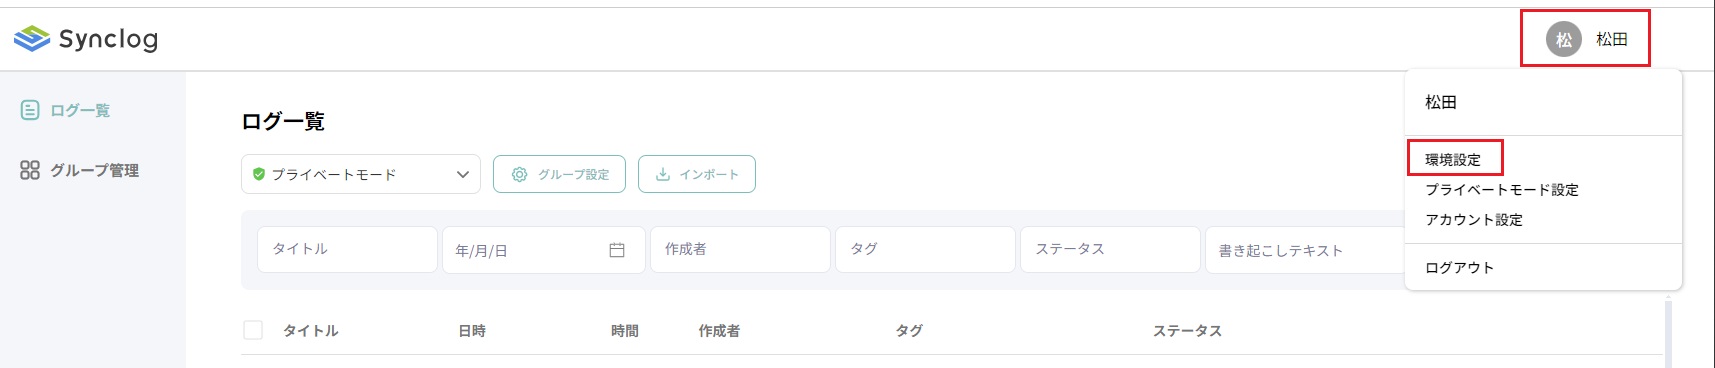Viewport: 1715px width, 368px height.
Task: Click the ログ一覧 list icon in sidebar
Action: point(30,110)
